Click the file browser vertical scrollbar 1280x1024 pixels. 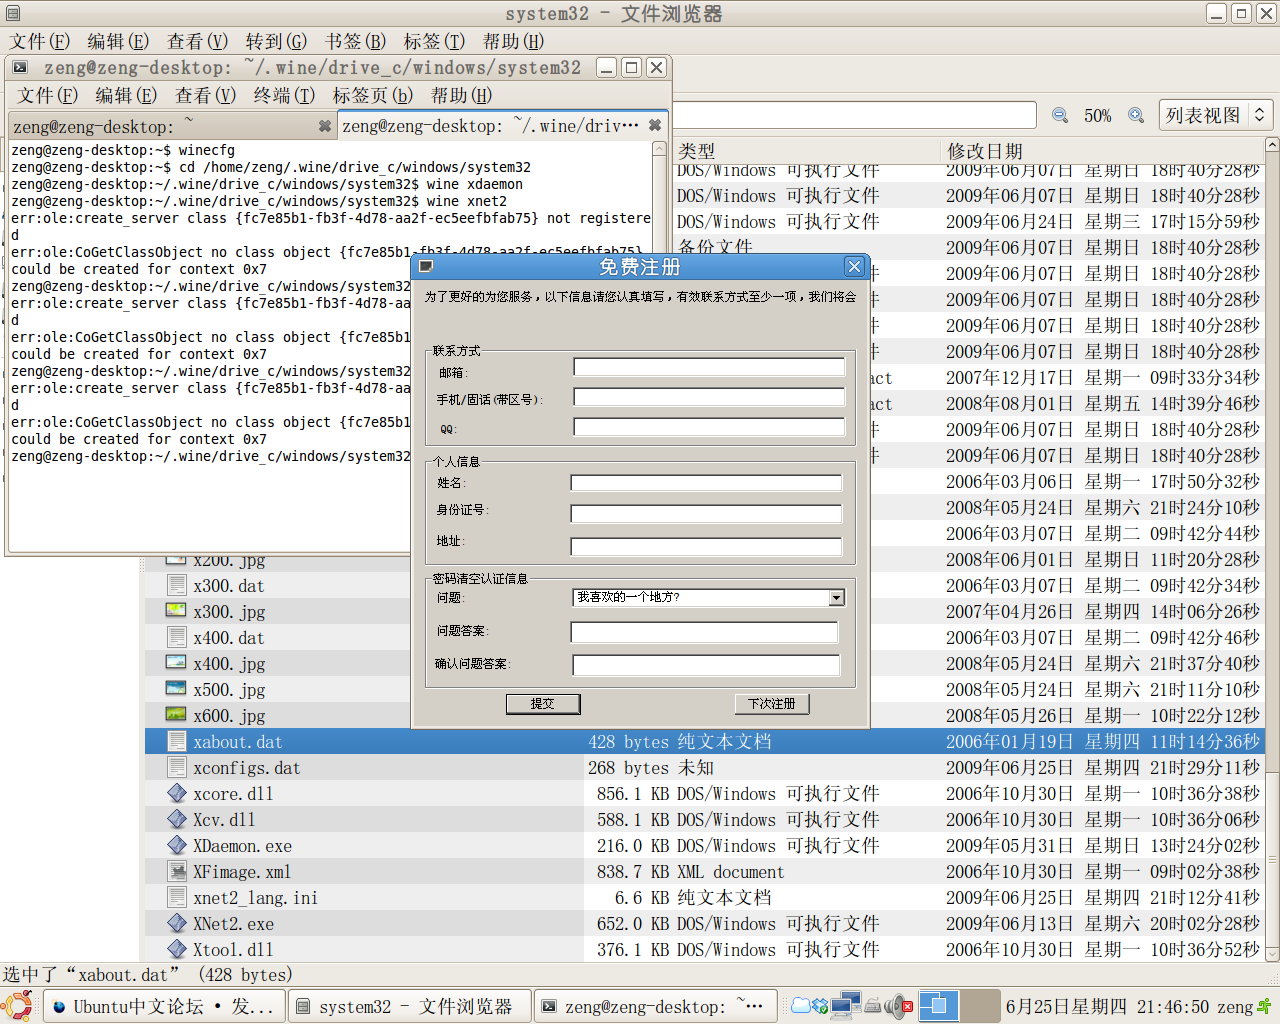1272,550
